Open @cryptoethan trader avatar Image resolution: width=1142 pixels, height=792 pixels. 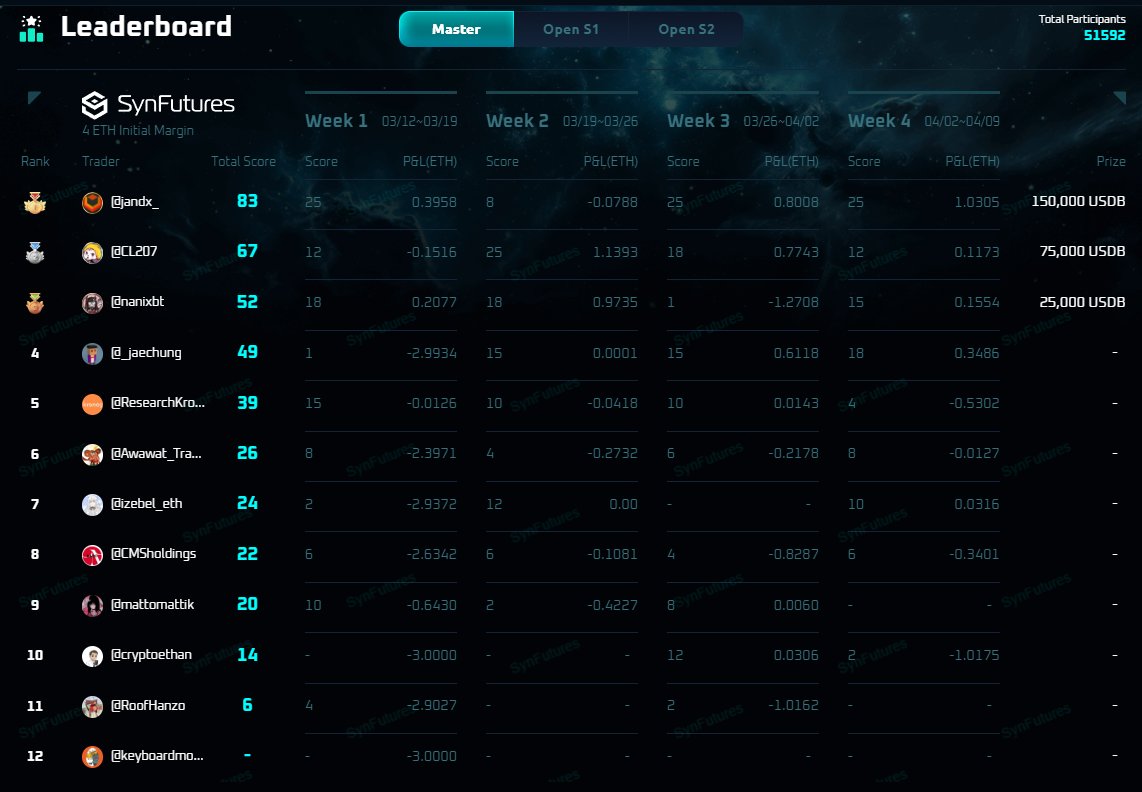pos(92,656)
